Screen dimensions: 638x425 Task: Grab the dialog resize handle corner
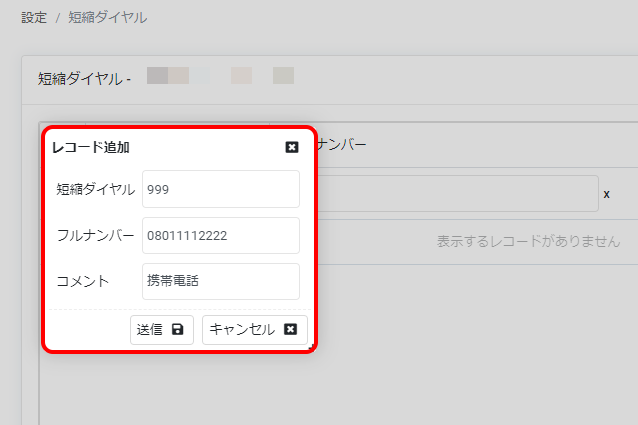pos(312,347)
